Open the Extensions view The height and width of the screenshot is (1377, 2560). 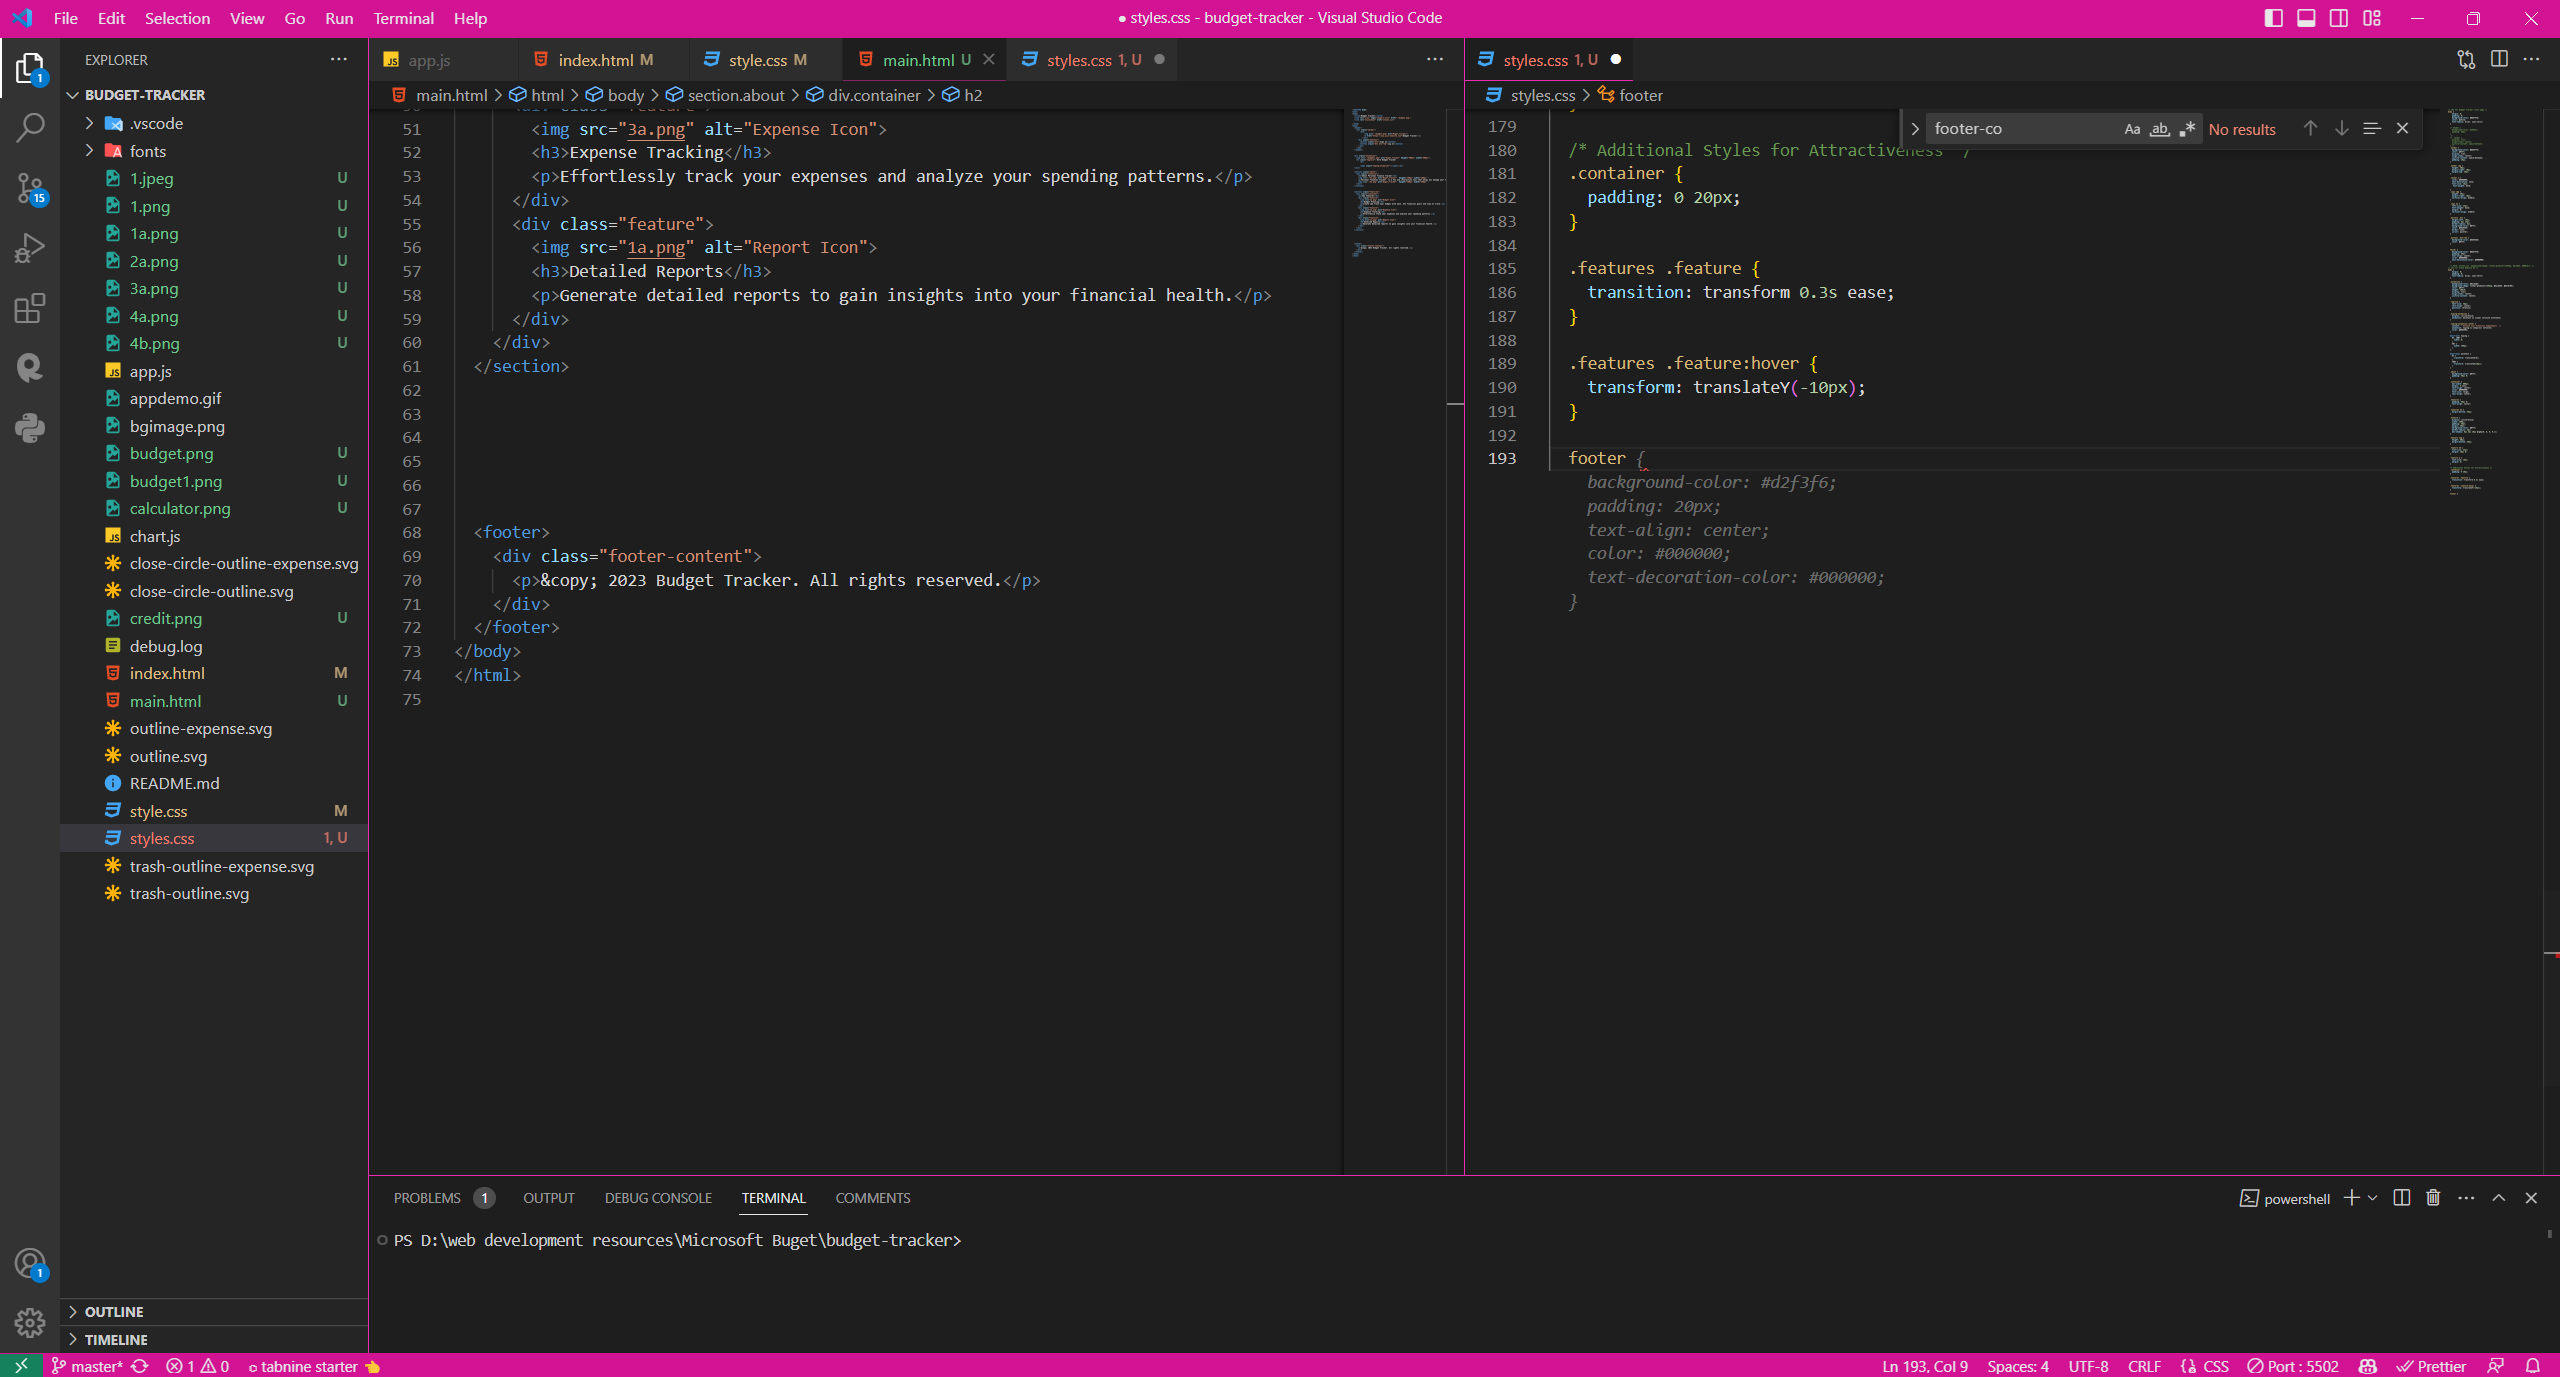[30, 308]
